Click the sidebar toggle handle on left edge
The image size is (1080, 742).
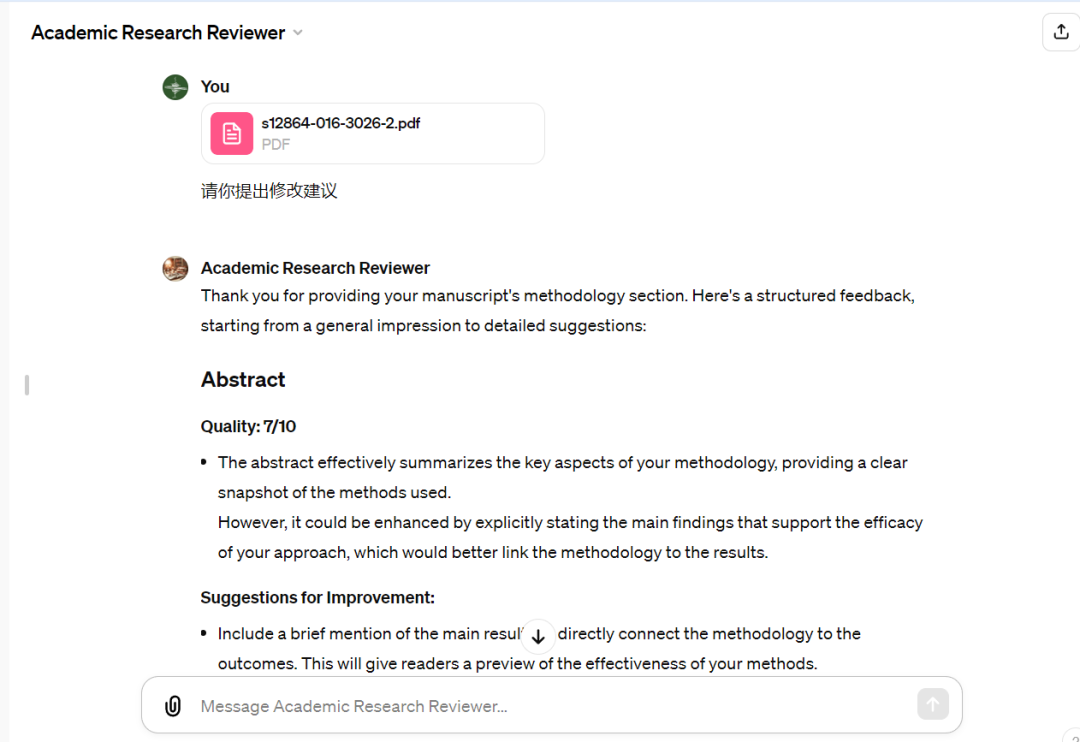click(27, 385)
